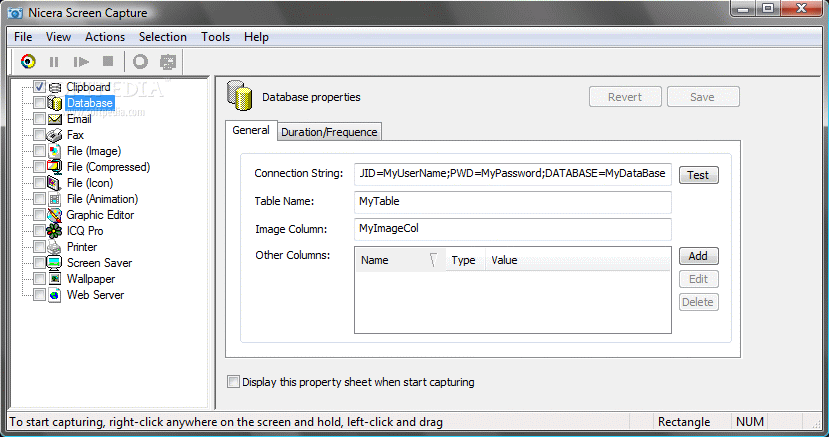Click the Web Server globe icon

[x=55, y=295]
